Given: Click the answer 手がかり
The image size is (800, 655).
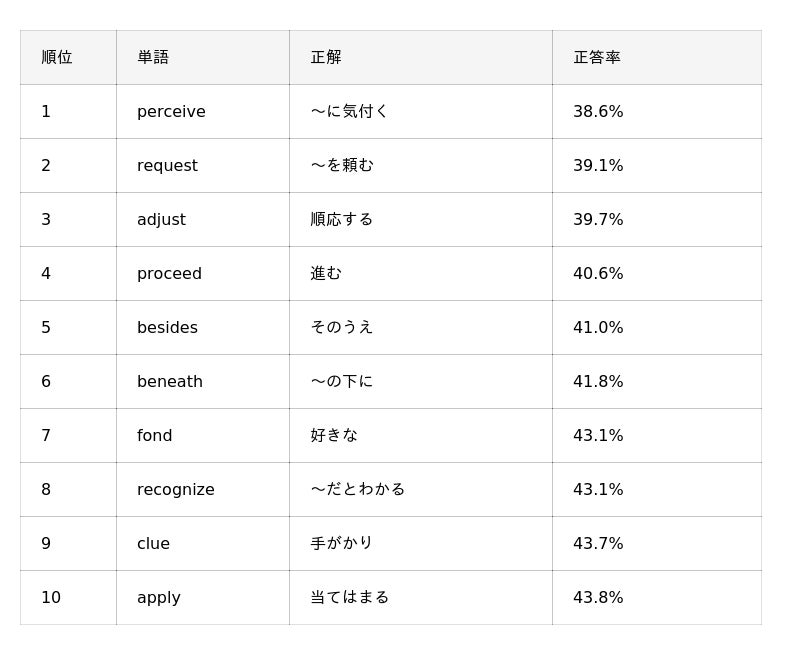Looking at the screenshot, I should [342, 543].
